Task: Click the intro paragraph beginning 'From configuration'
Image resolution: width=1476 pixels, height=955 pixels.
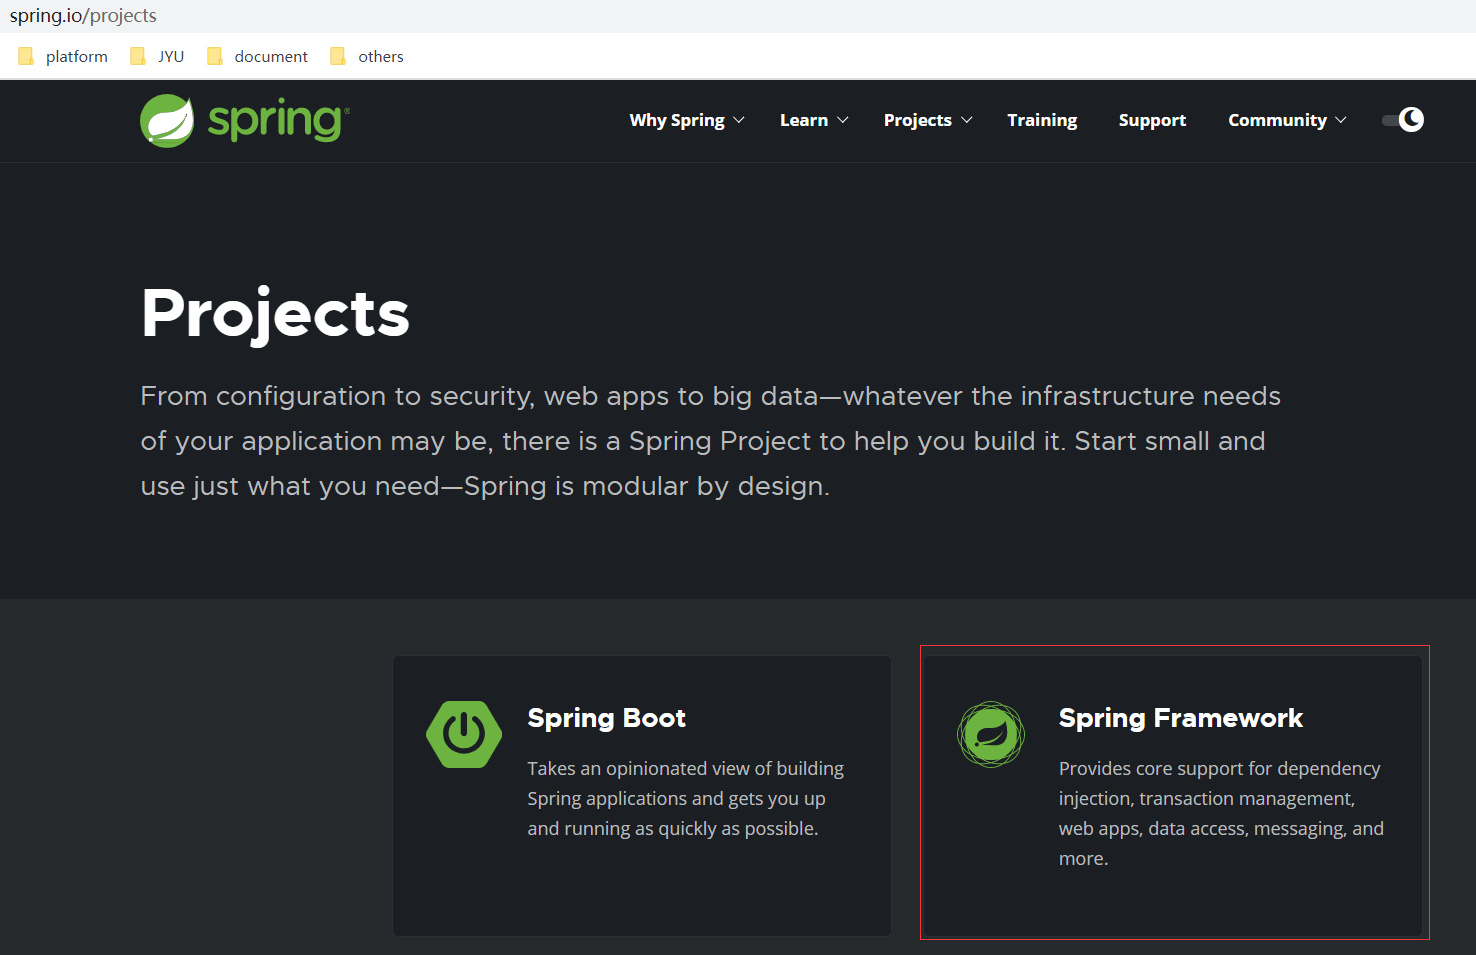Action: pyautogui.click(x=710, y=441)
